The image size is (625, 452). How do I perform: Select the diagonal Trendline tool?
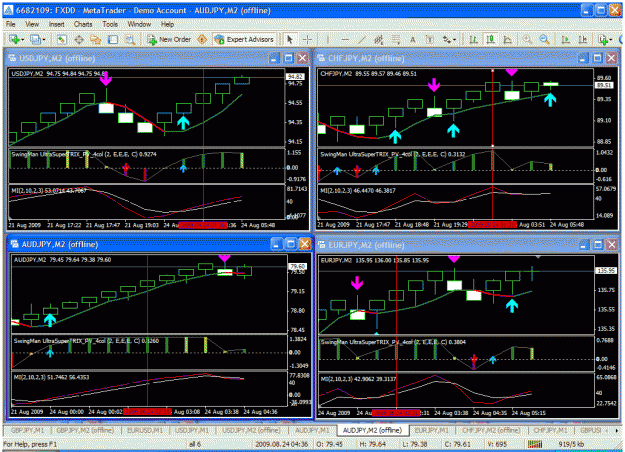pos(362,39)
